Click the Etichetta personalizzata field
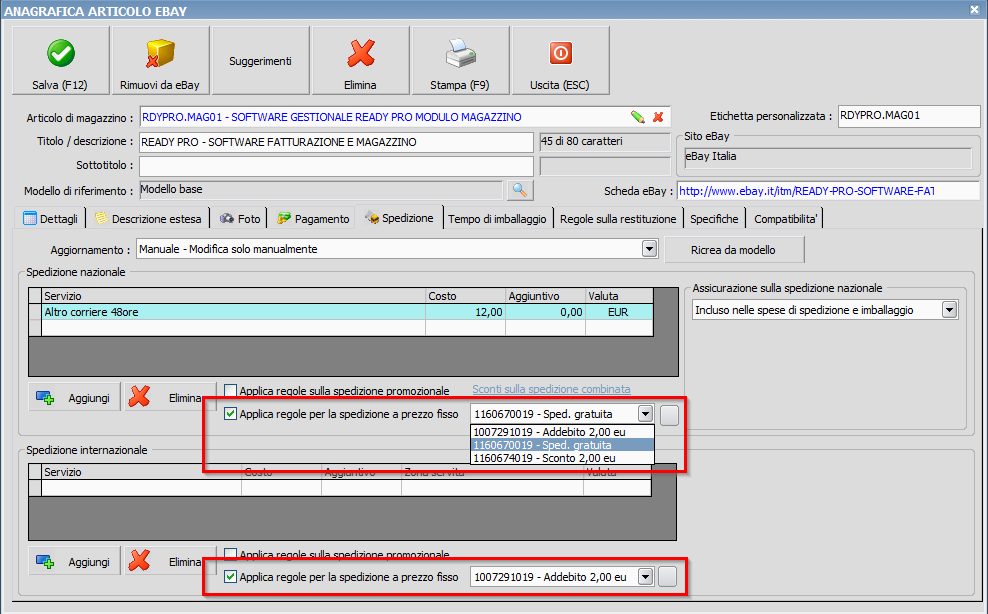Viewport: 988px width, 614px height. coord(909,116)
